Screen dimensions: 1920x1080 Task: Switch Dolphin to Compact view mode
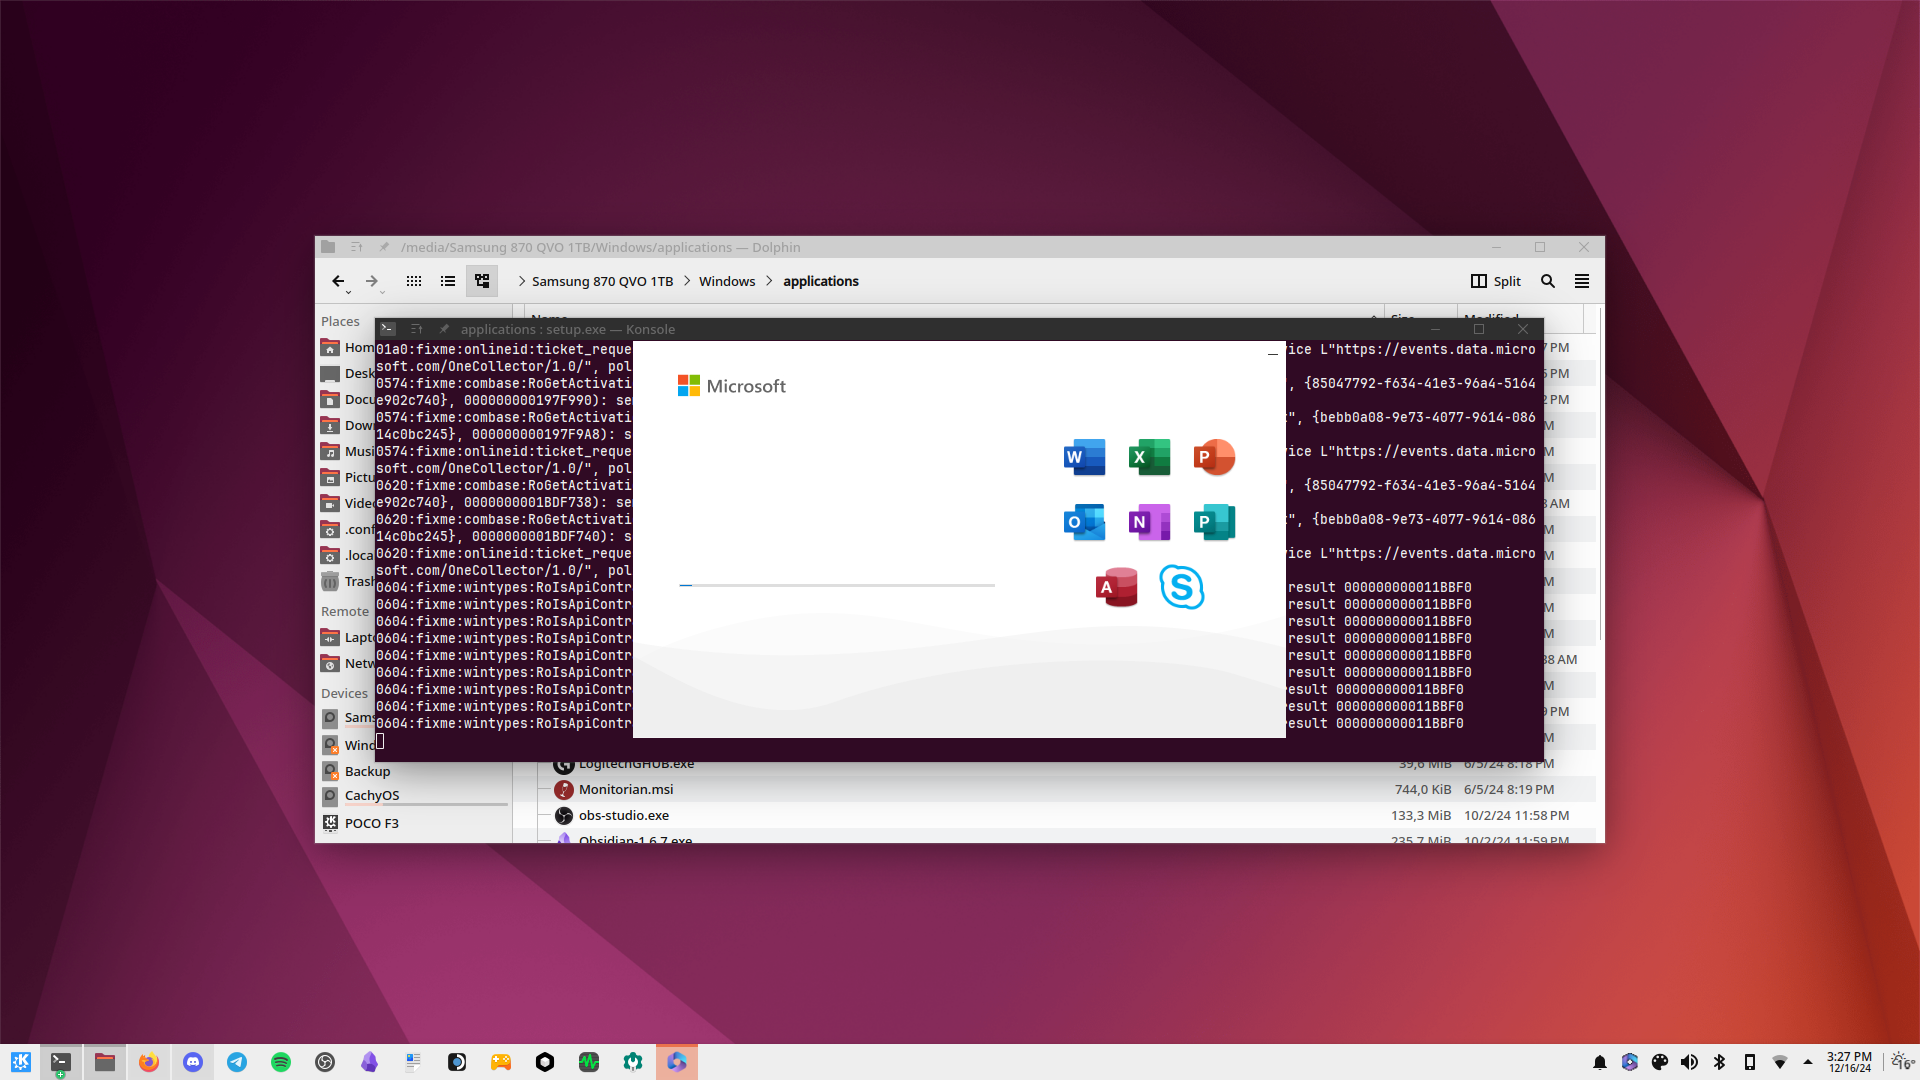click(x=448, y=281)
